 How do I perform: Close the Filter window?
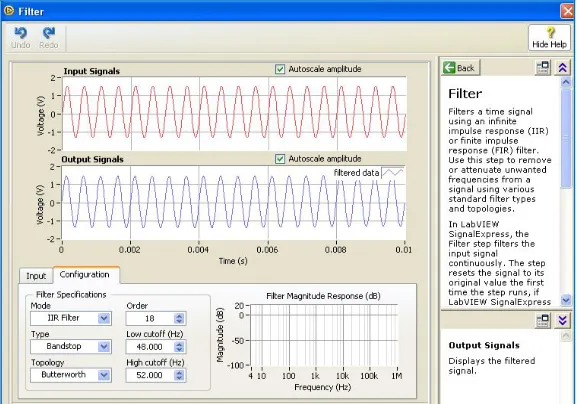point(568,11)
